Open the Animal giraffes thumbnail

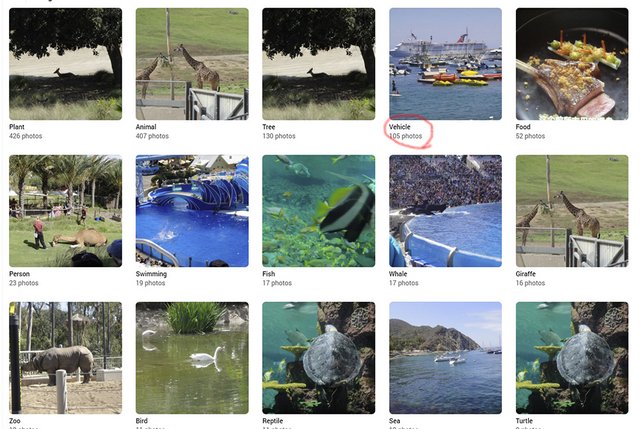192,64
